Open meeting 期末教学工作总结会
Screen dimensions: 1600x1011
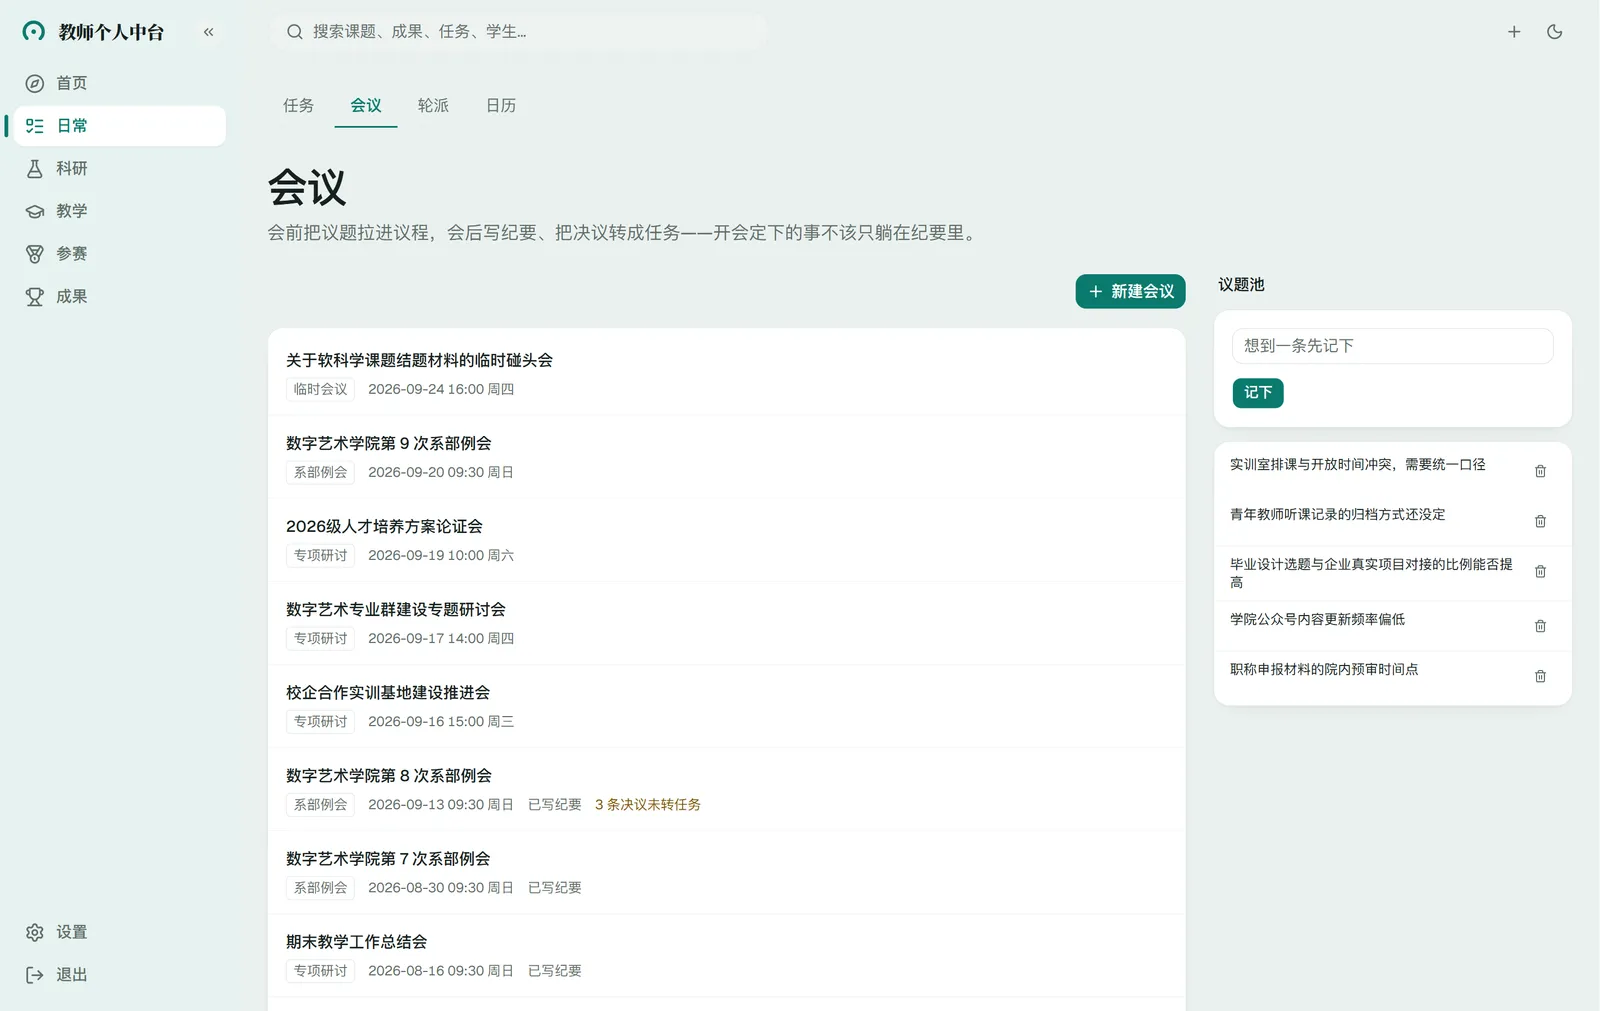[727, 954]
